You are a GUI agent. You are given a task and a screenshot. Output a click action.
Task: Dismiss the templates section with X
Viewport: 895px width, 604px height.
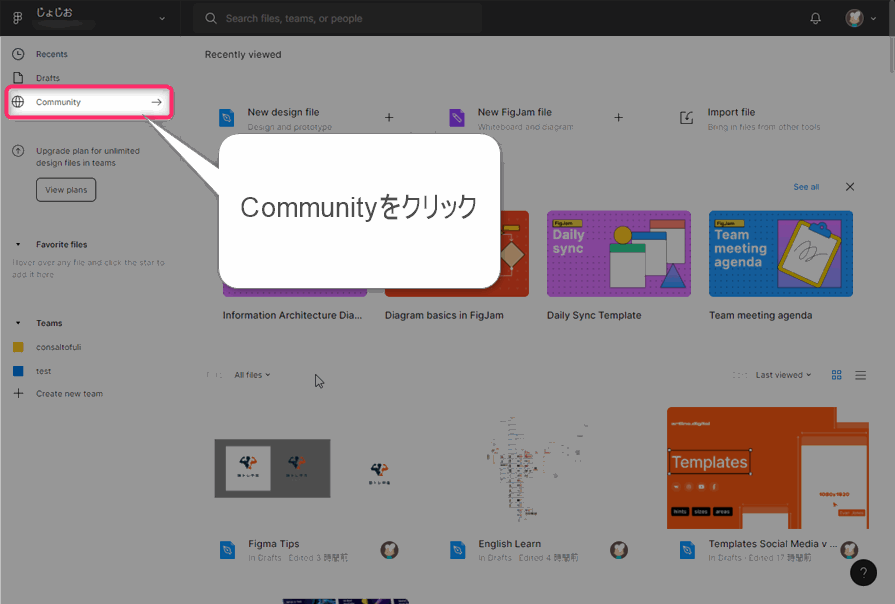[850, 187]
